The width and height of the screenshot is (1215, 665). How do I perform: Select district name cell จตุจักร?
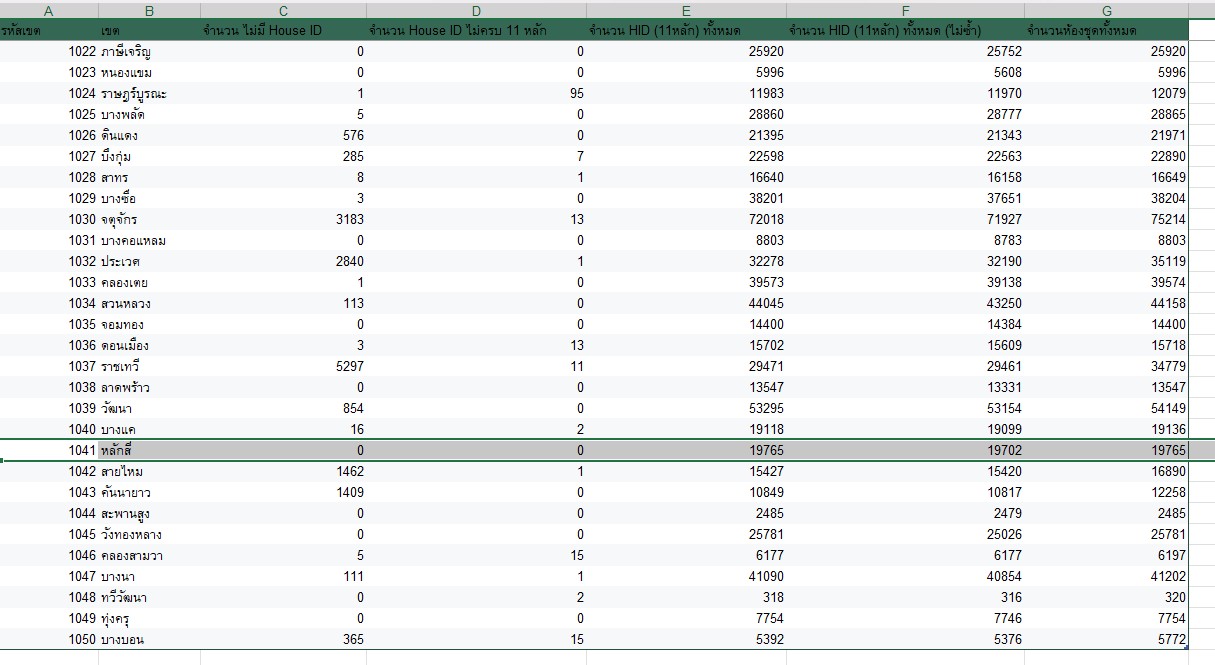pyautogui.click(x=149, y=219)
